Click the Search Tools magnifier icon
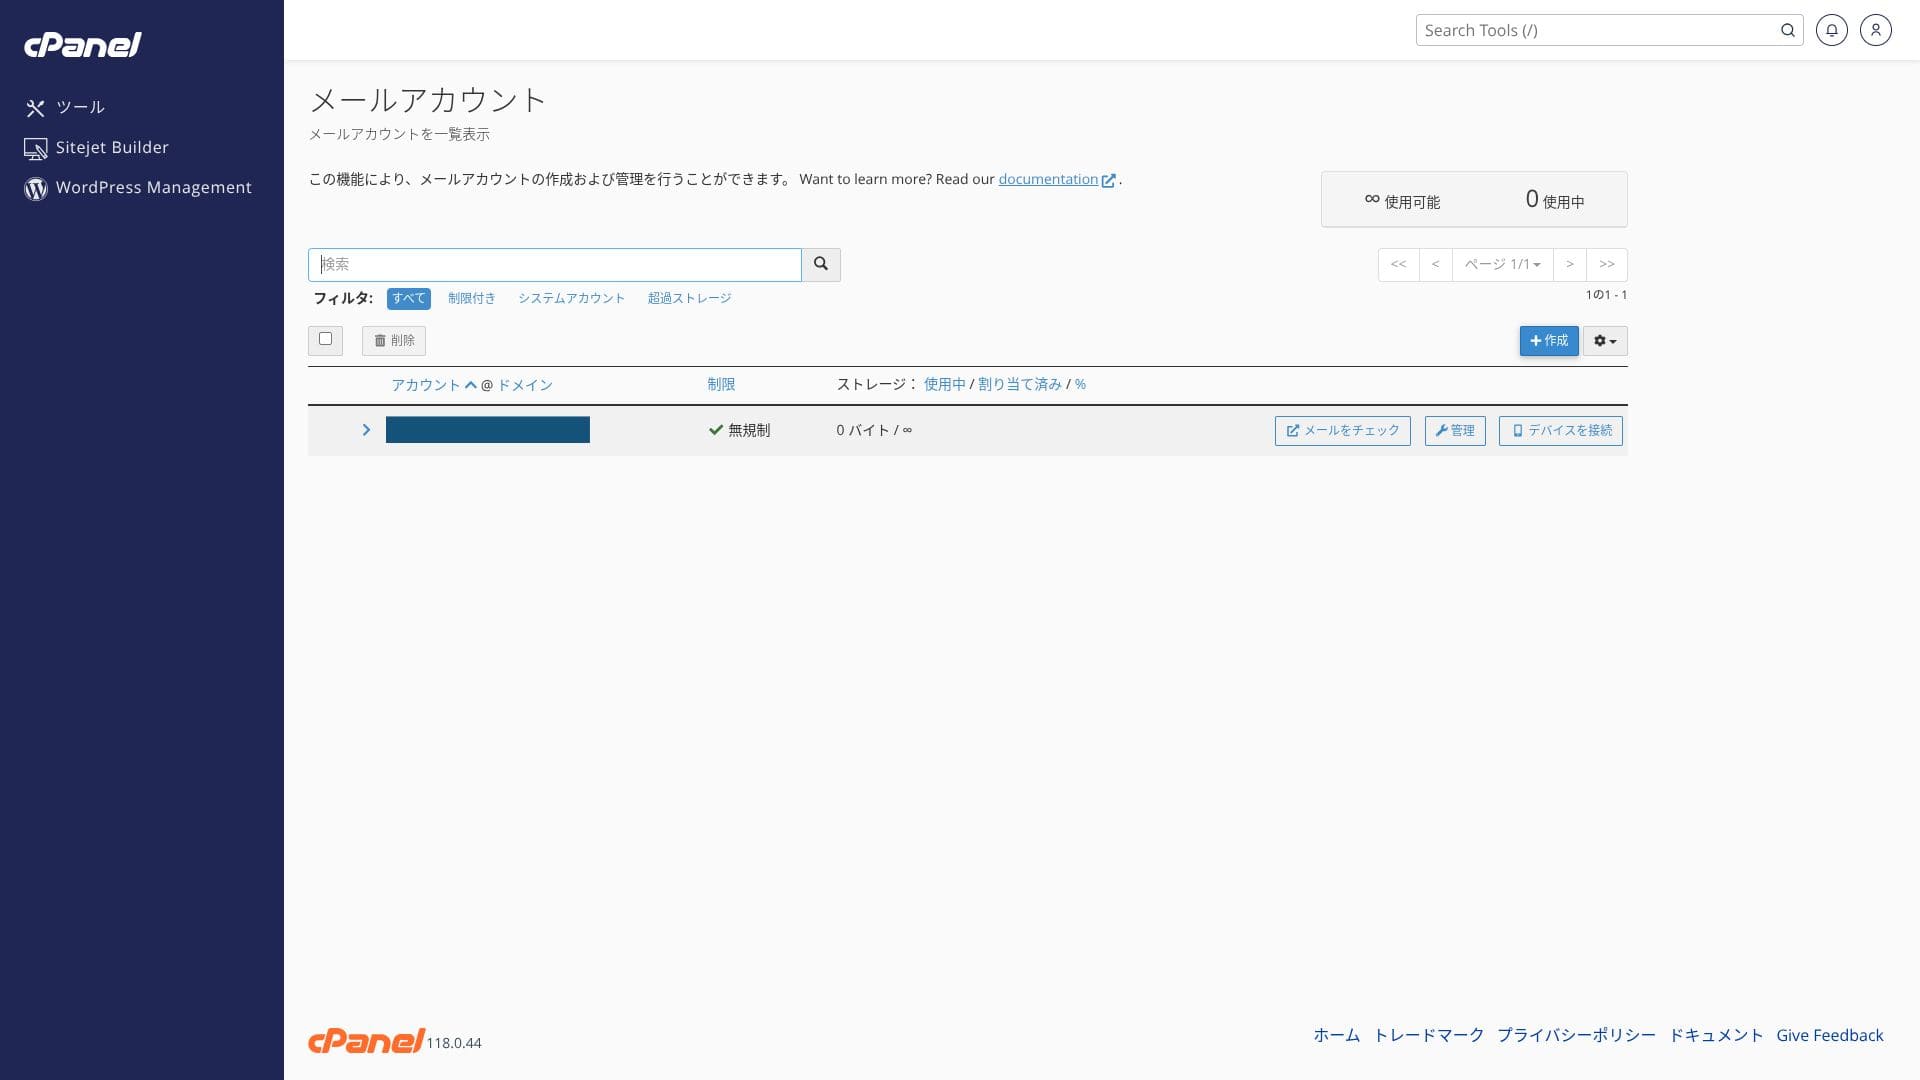1920x1080 pixels. (1787, 30)
